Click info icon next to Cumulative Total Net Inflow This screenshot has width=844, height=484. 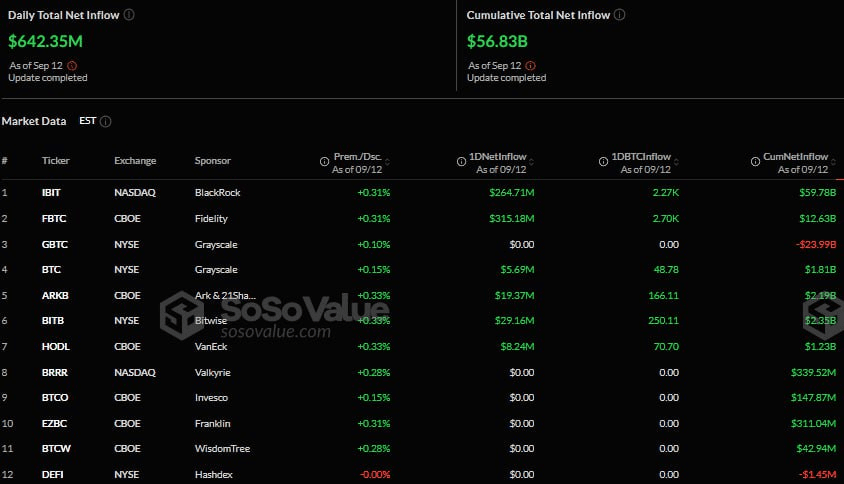point(620,15)
